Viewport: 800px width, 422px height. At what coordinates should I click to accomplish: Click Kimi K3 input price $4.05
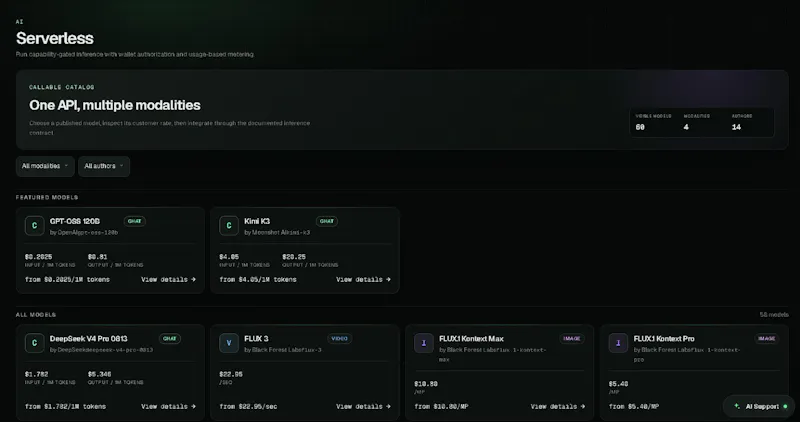pos(229,257)
